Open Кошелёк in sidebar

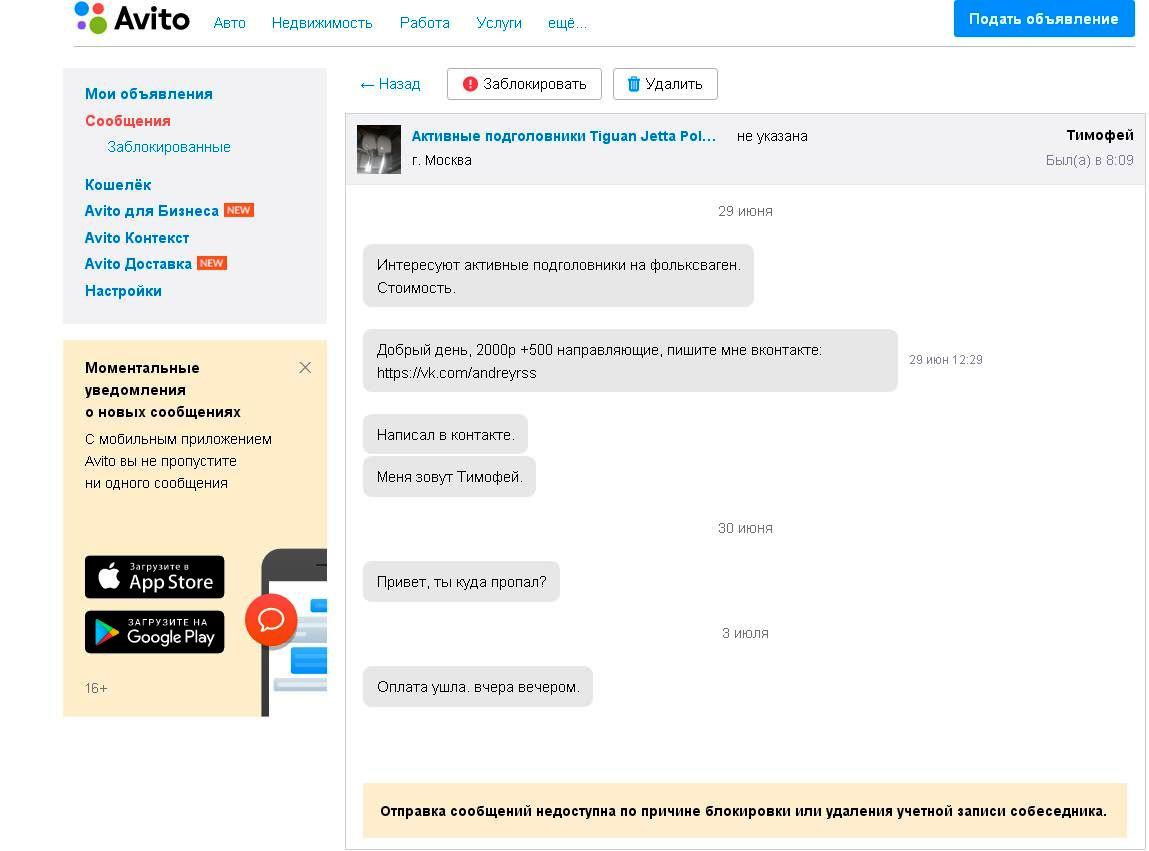(118, 185)
